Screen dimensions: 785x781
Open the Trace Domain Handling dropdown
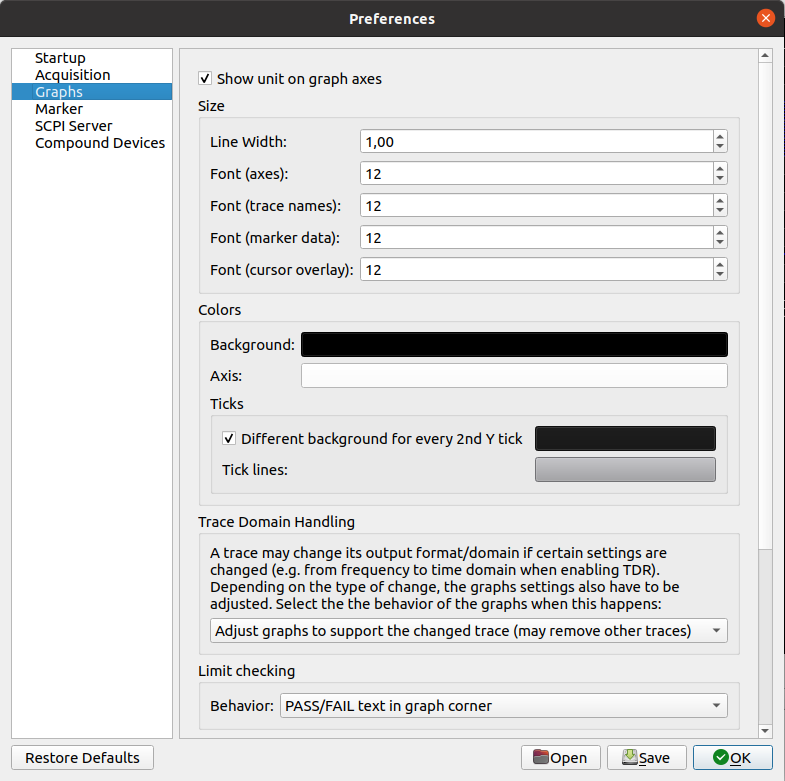(468, 631)
